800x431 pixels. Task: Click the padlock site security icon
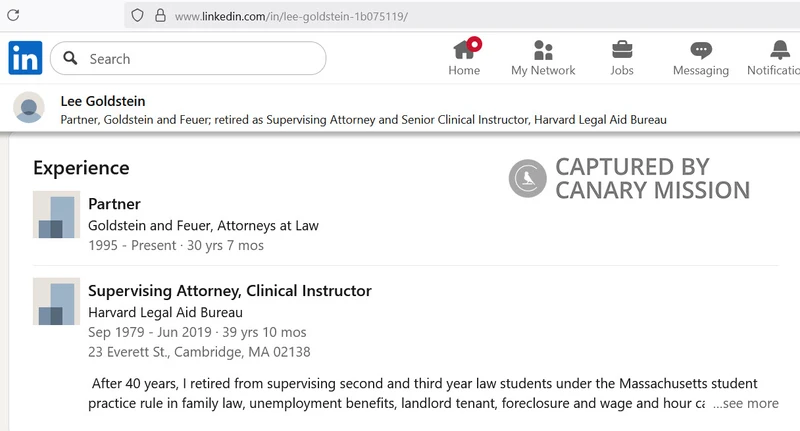point(160,15)
